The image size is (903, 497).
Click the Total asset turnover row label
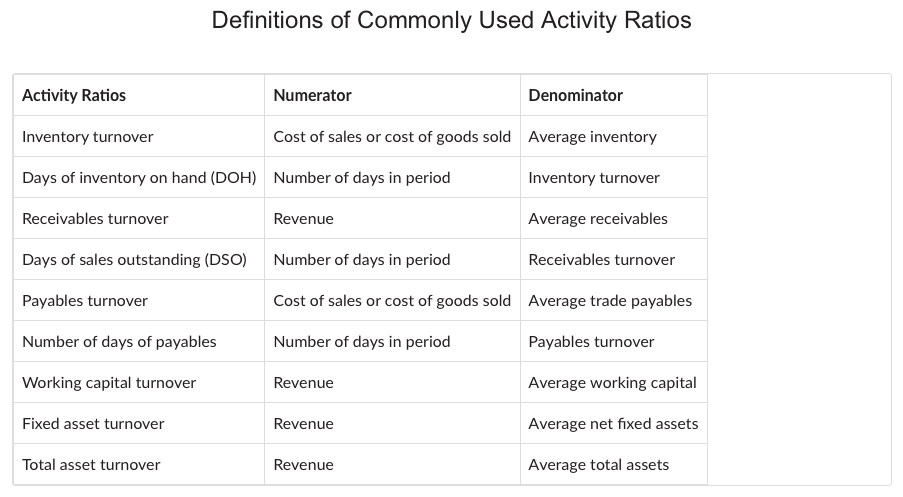pyautogui.click(x=91, y=465)
